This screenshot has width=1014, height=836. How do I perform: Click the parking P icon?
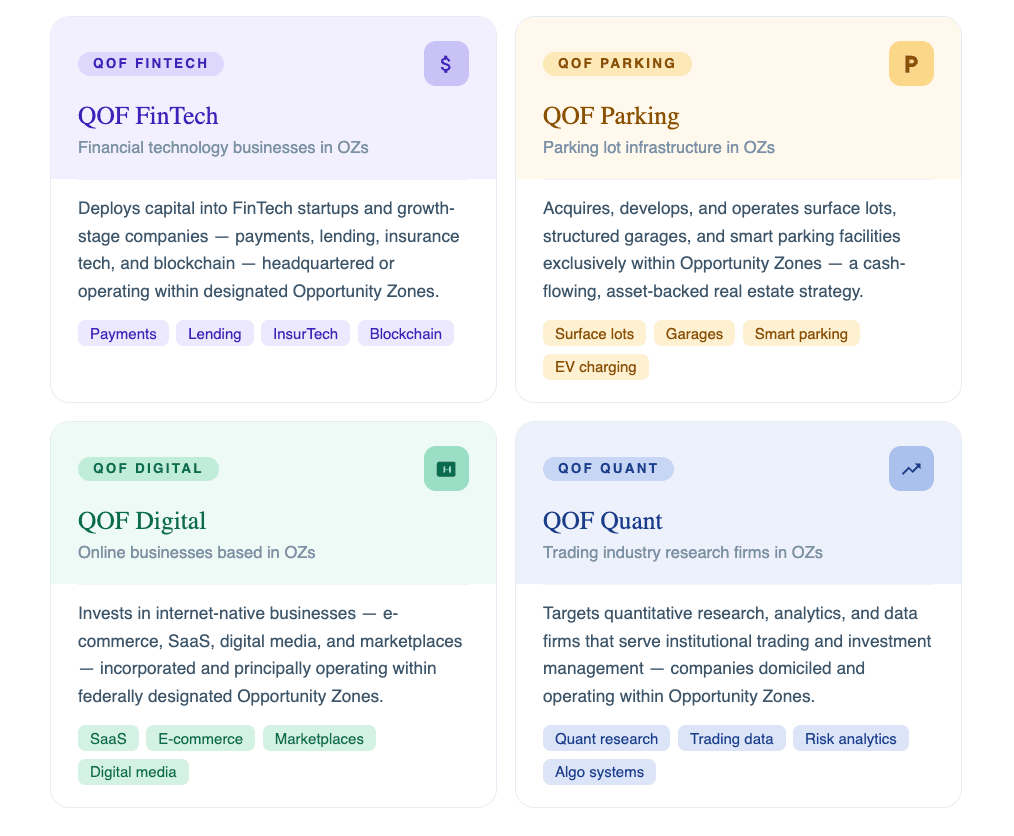[x=911, y=64]
